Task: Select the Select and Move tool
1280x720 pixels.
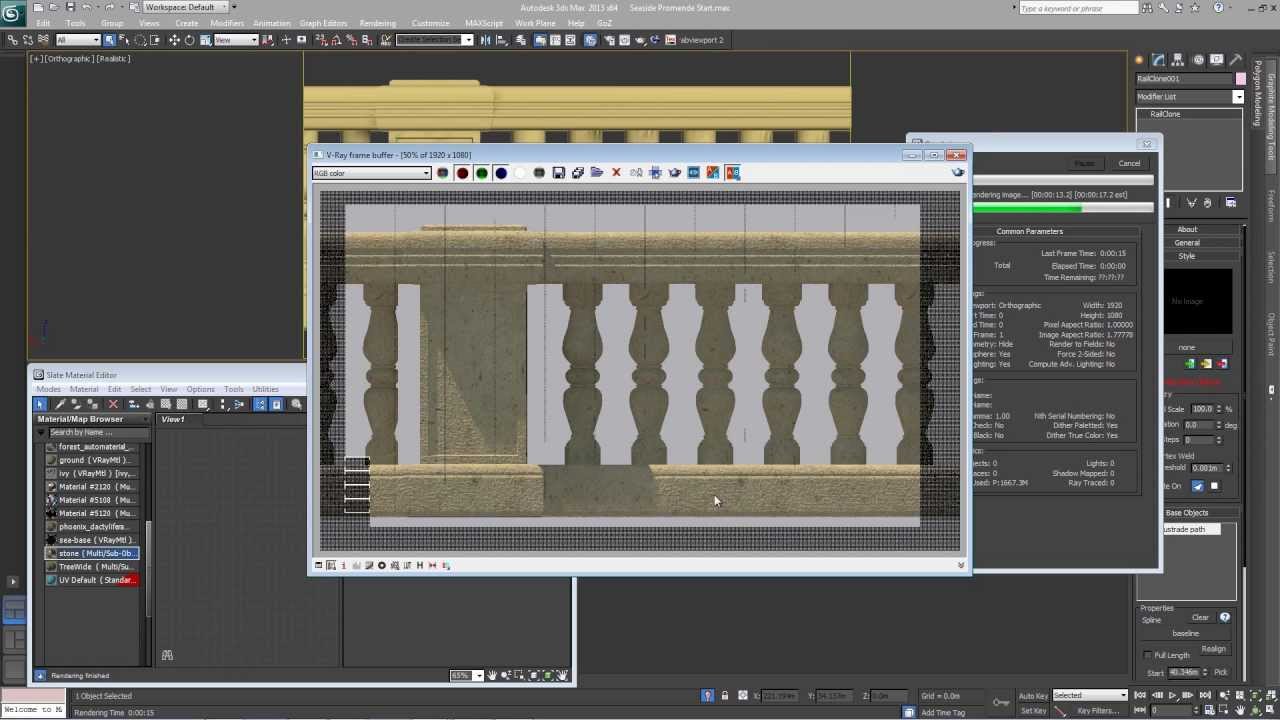Action: click(174, 40)
